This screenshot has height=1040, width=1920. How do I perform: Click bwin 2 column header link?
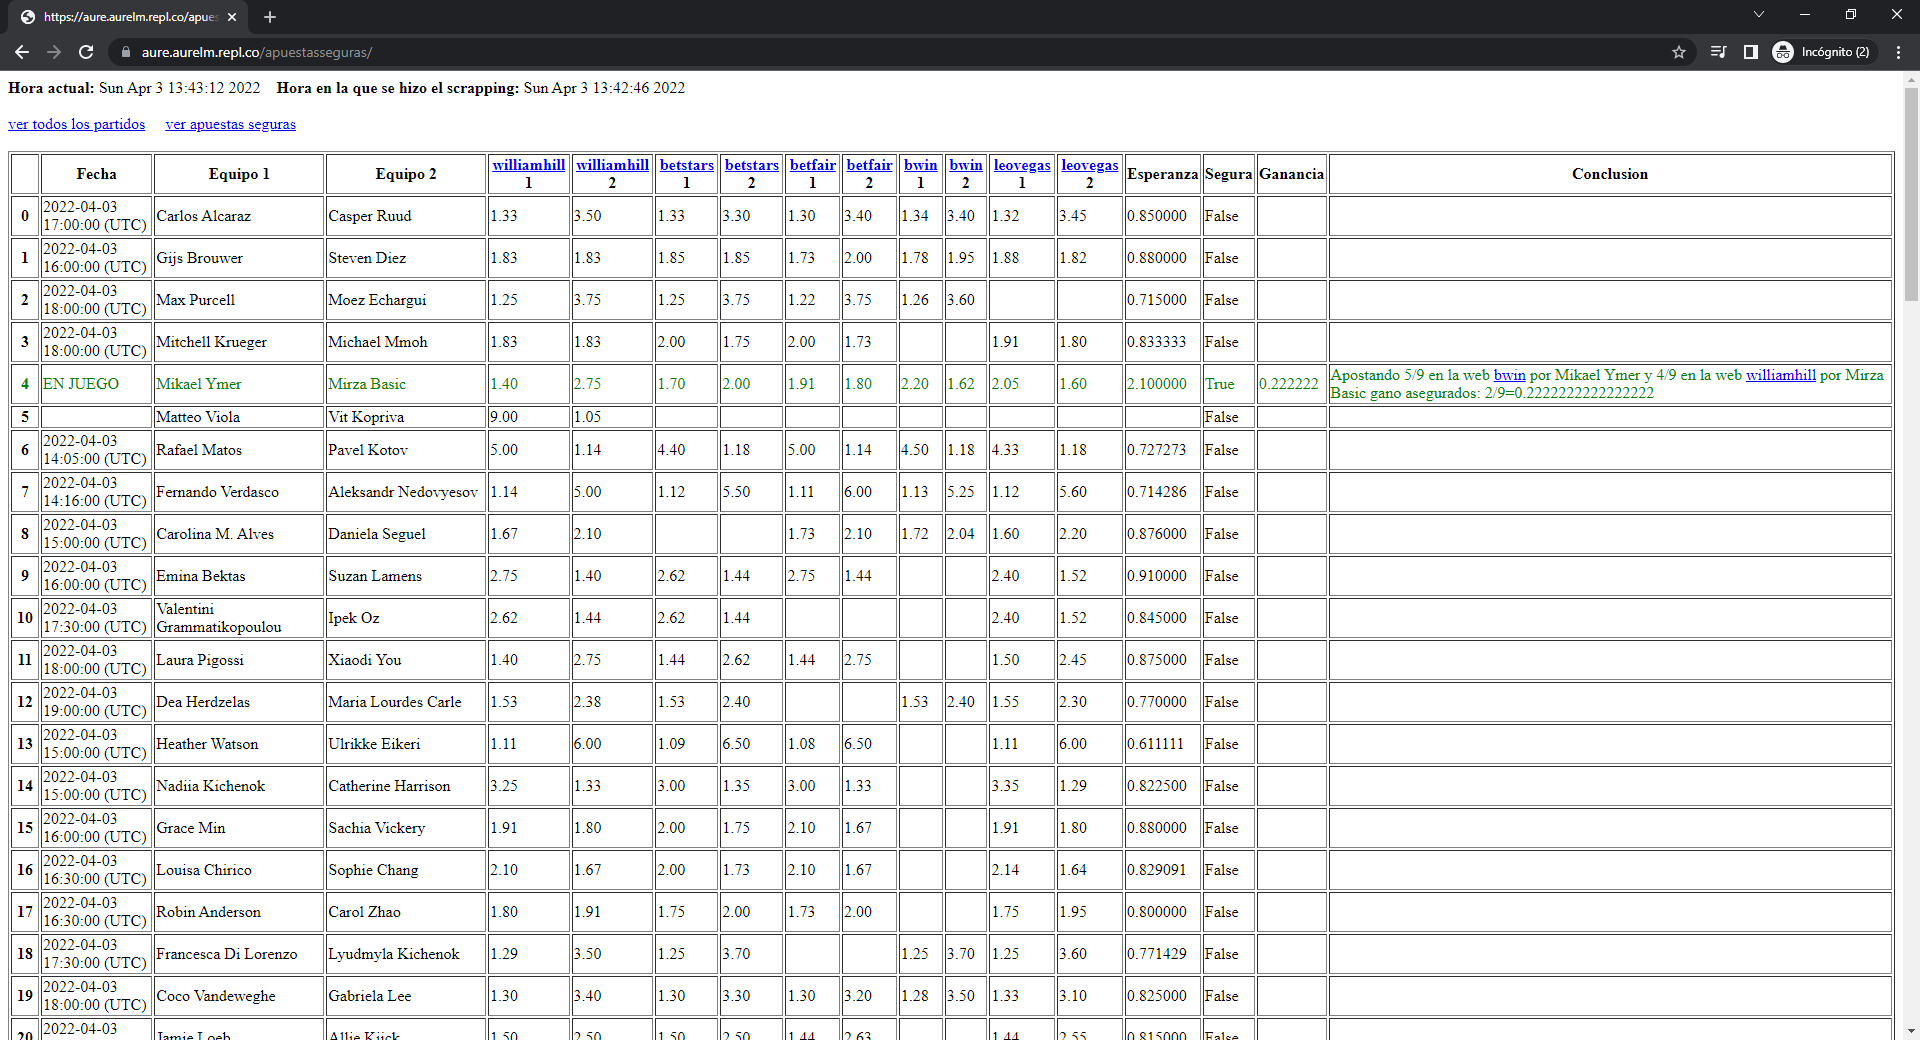point(966,165)
